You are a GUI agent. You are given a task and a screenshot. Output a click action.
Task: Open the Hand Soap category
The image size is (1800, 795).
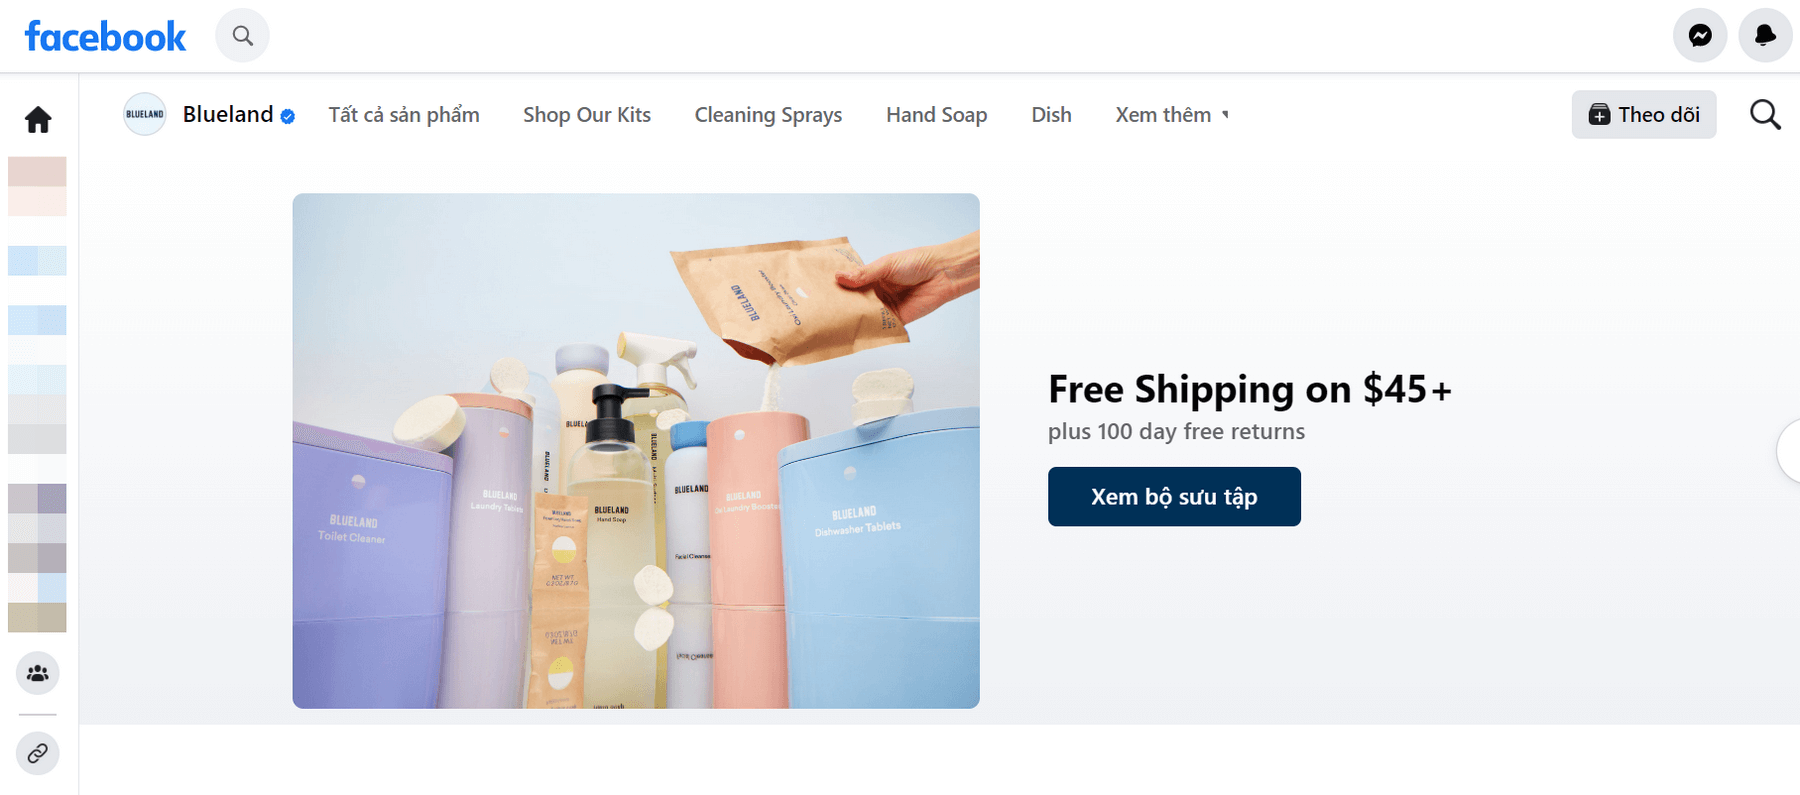(937, 115)
